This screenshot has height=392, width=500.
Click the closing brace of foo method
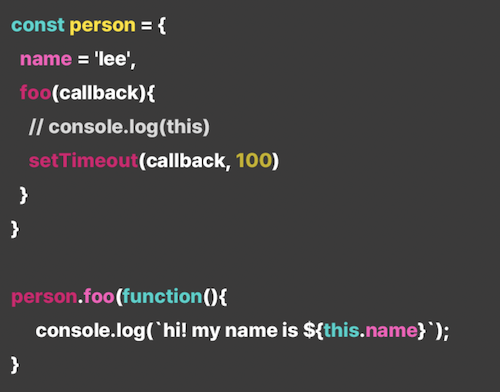point(24,195)
